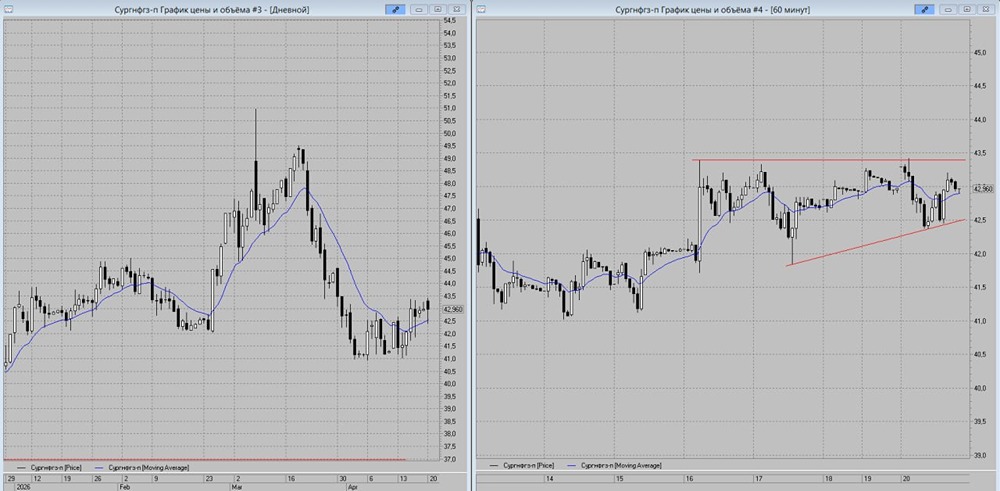Click the 39,5 price label on 60-minute chart axis

[980, 421]
